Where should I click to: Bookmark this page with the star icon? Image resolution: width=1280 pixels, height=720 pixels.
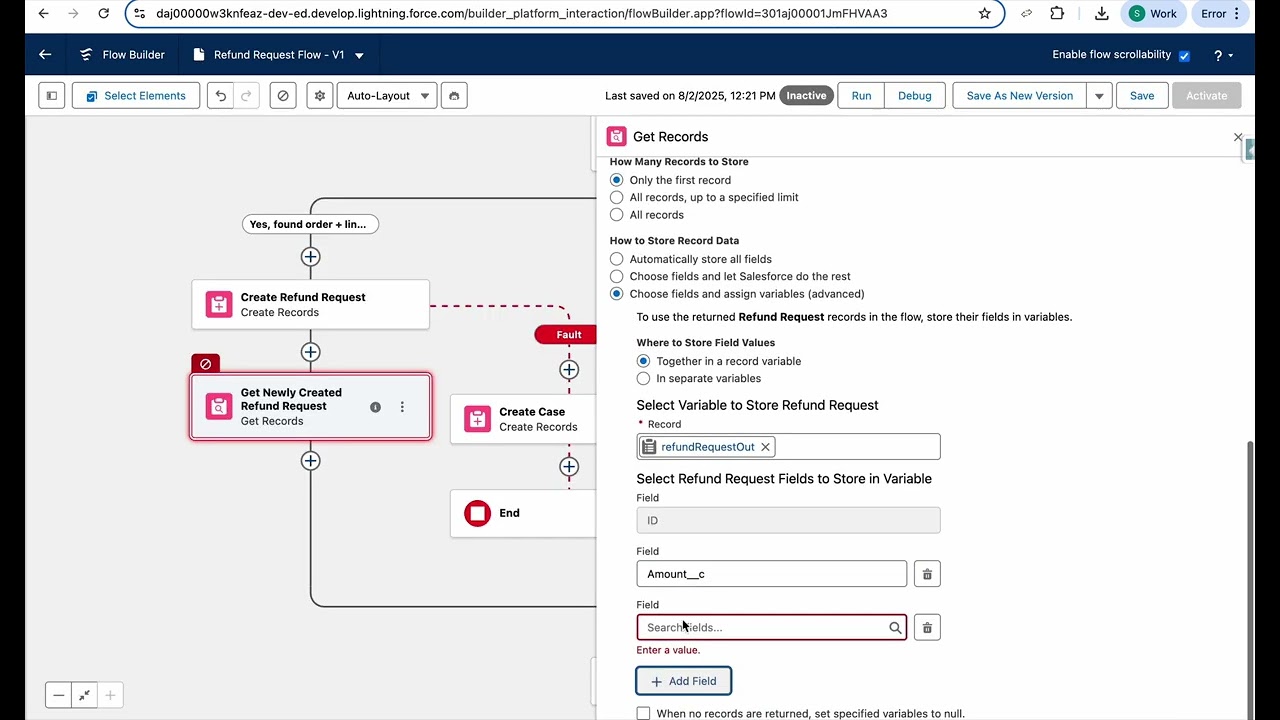tap(984, 13)
